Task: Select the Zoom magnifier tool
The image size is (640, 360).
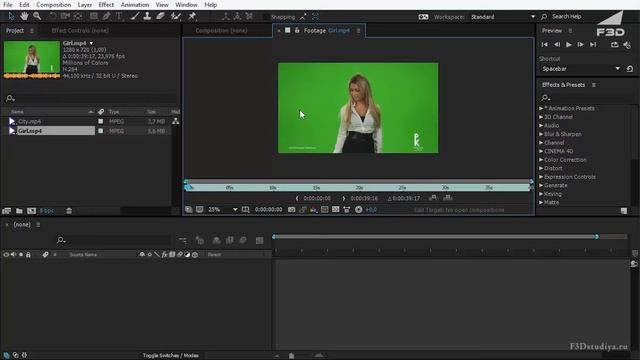Action: point(37,16)
